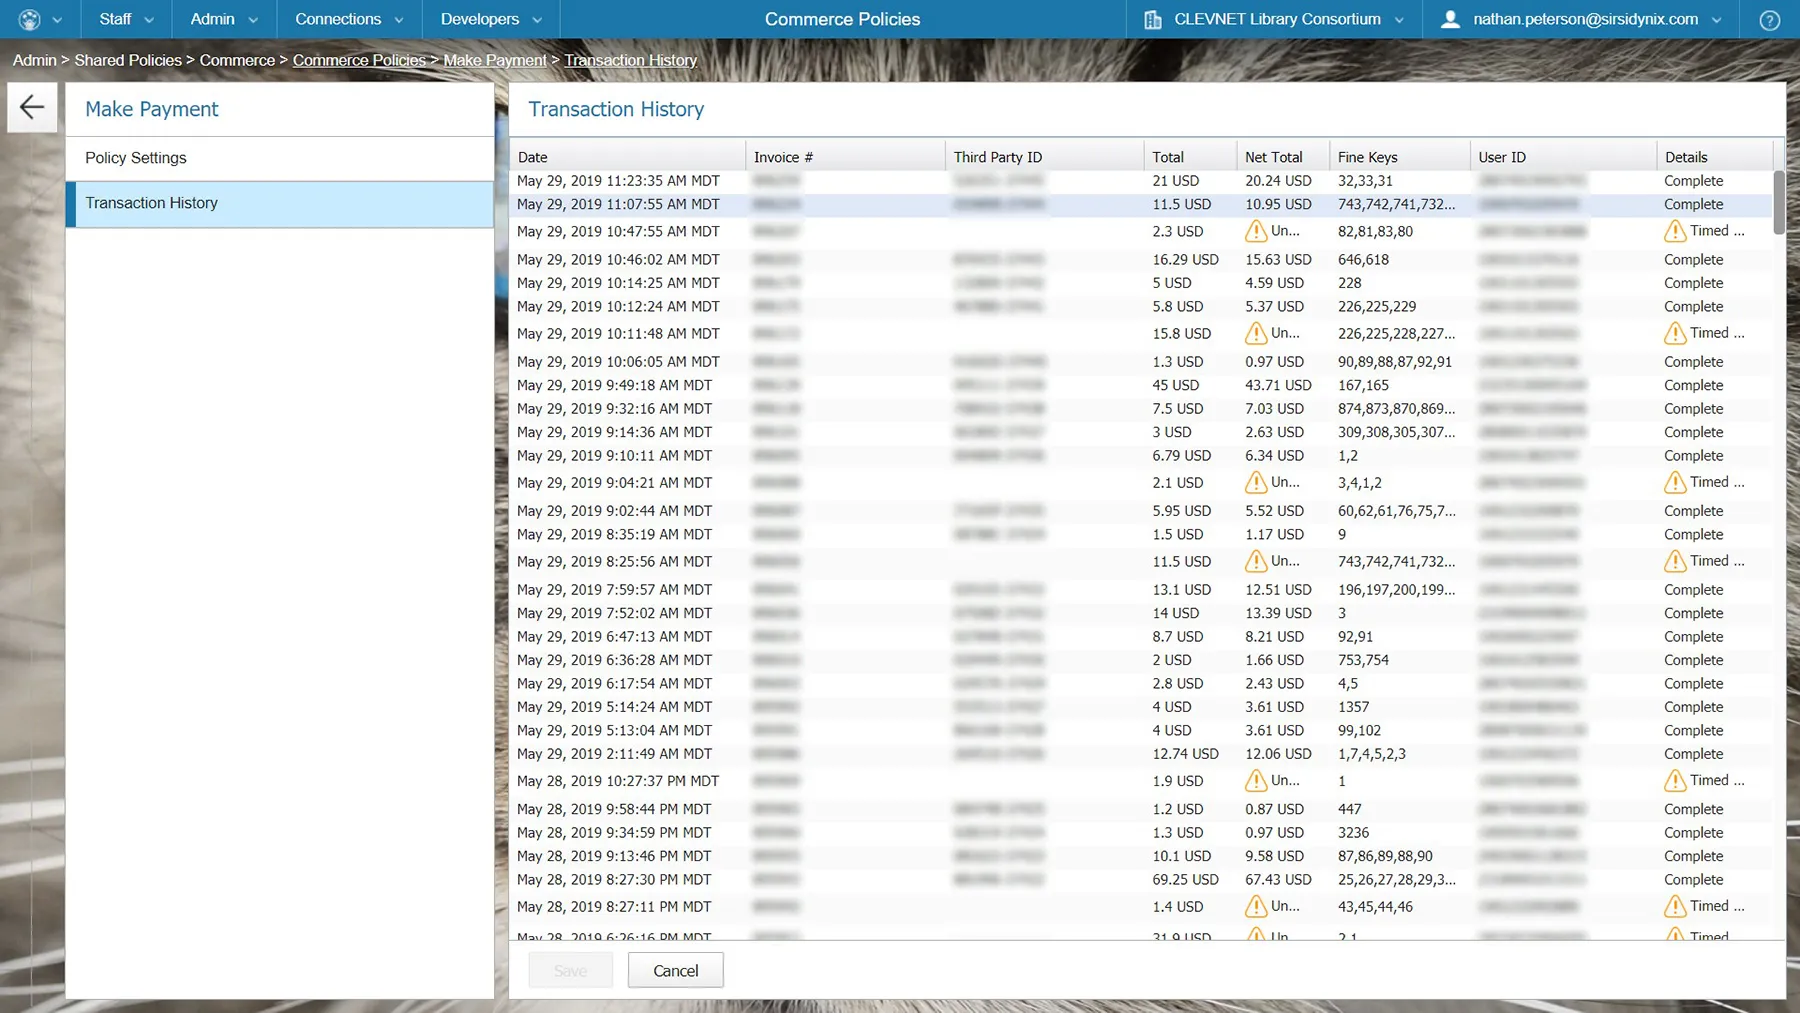This screenshot has width=1800, height=1013.
Task: Click the Cancel button
Action: (x=676, y=970)
